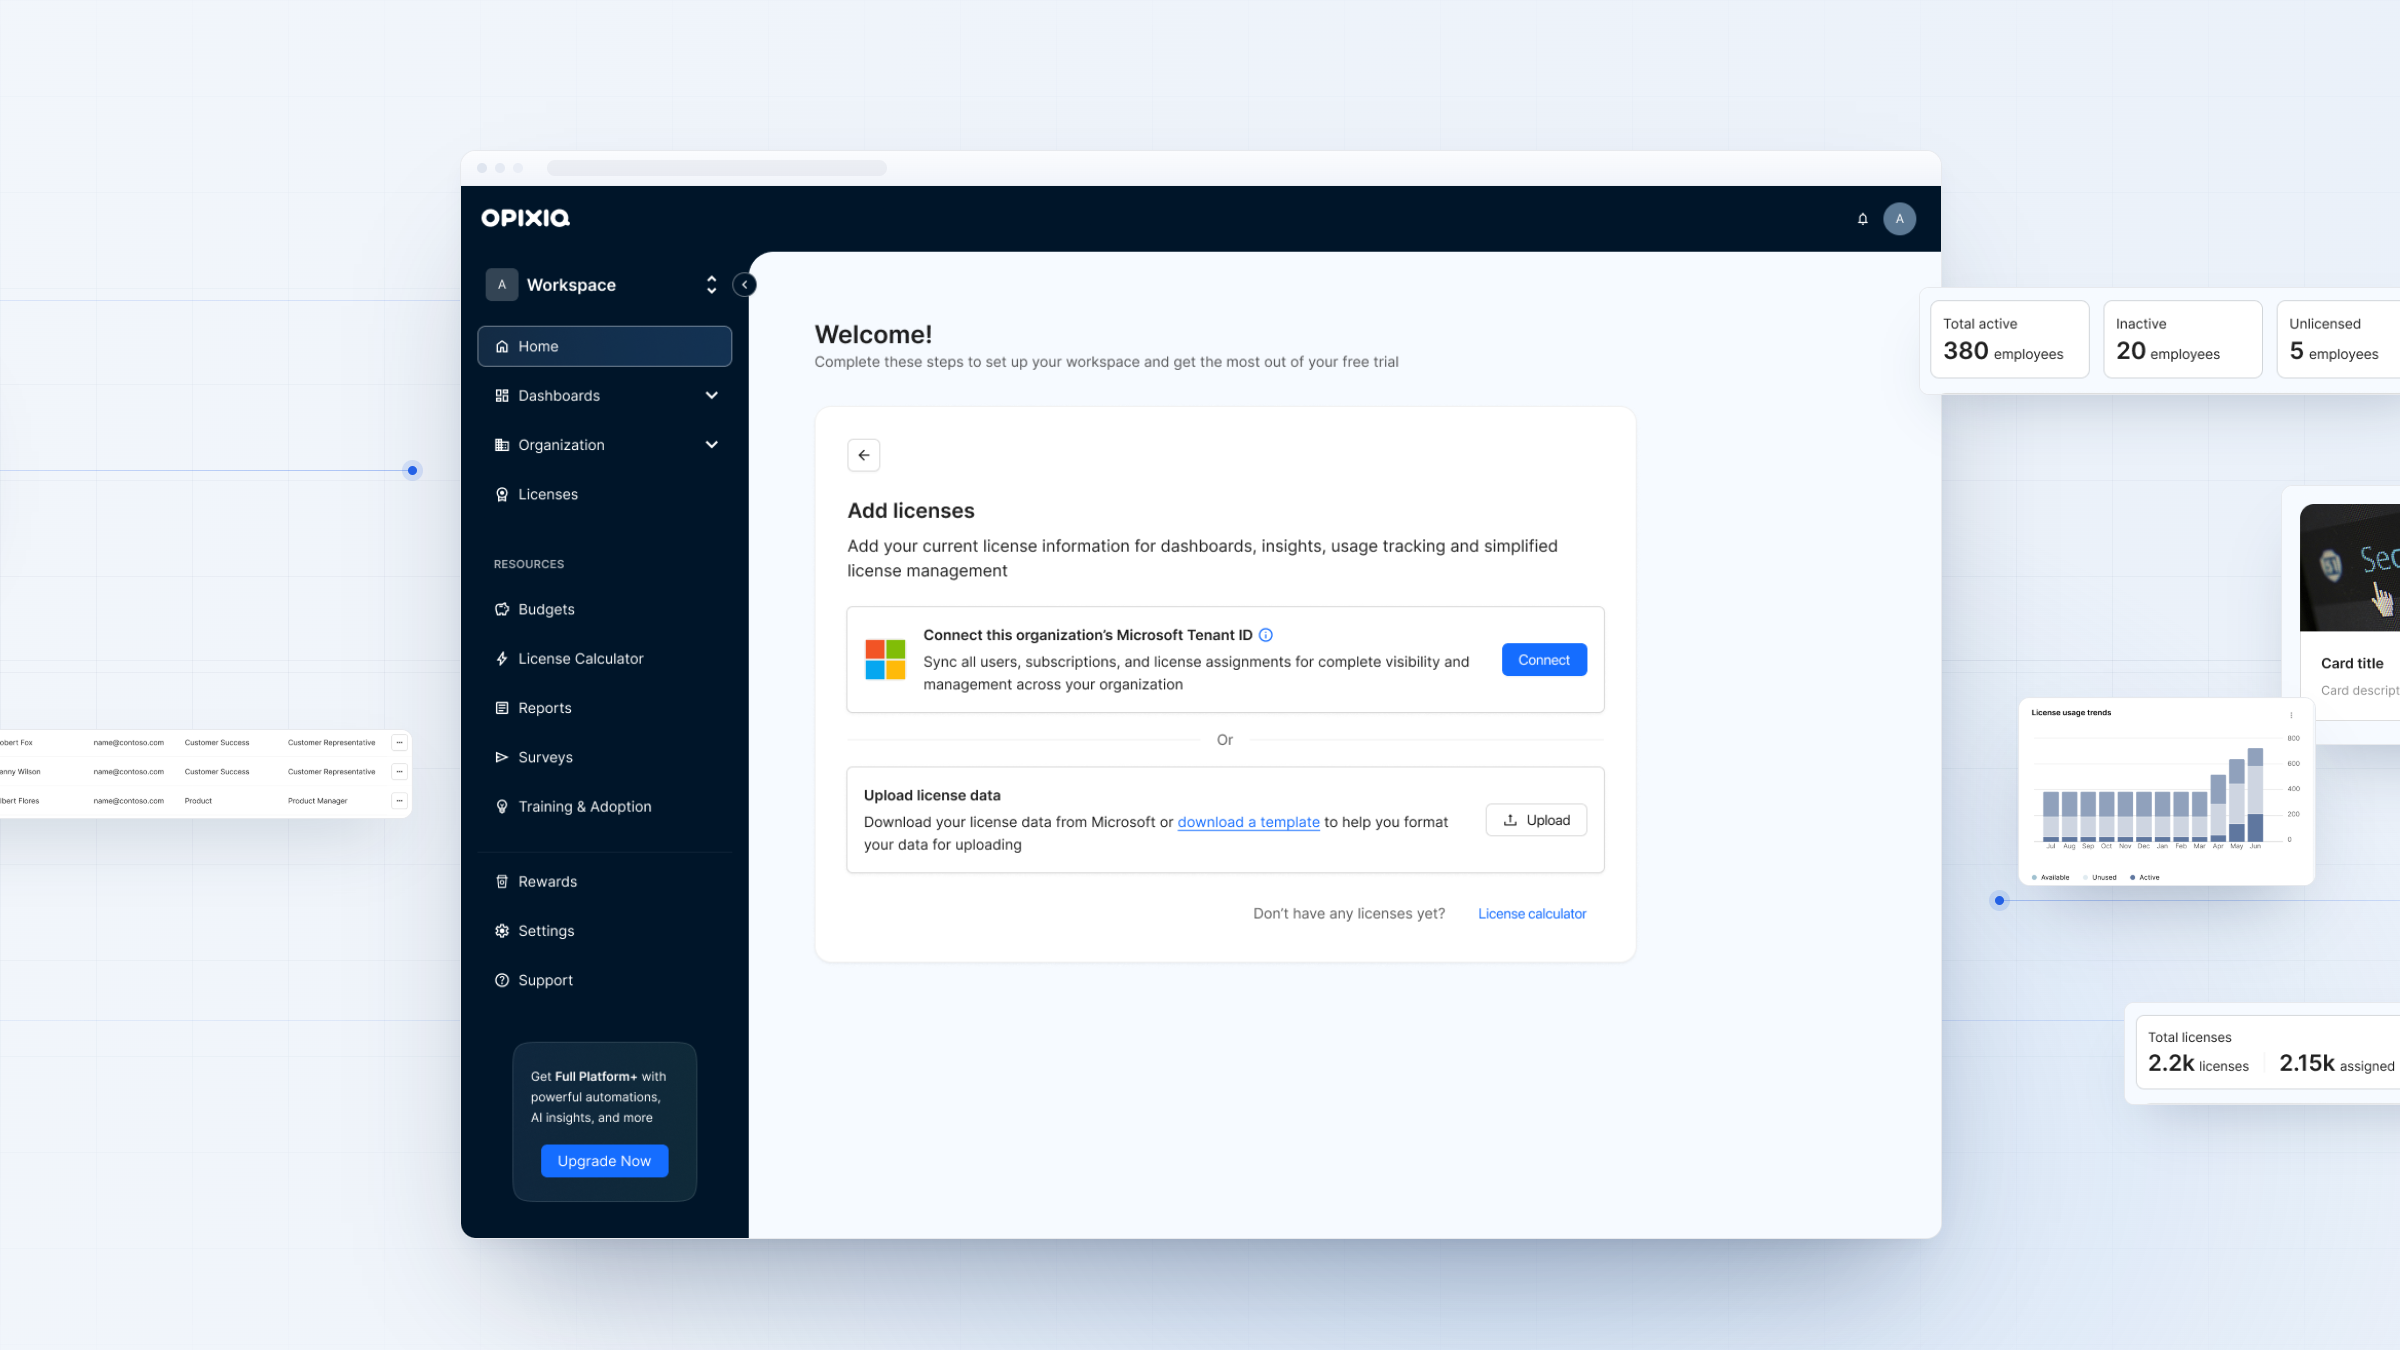Click the Upgrade Now button
The height and width of the screenshot is (1350, 2400).
pos(604,1161)
